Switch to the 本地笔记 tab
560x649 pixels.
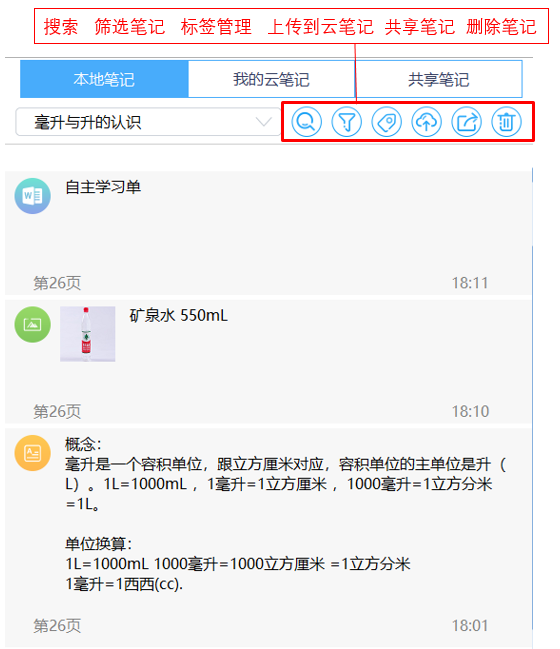[x=104, y=79]
